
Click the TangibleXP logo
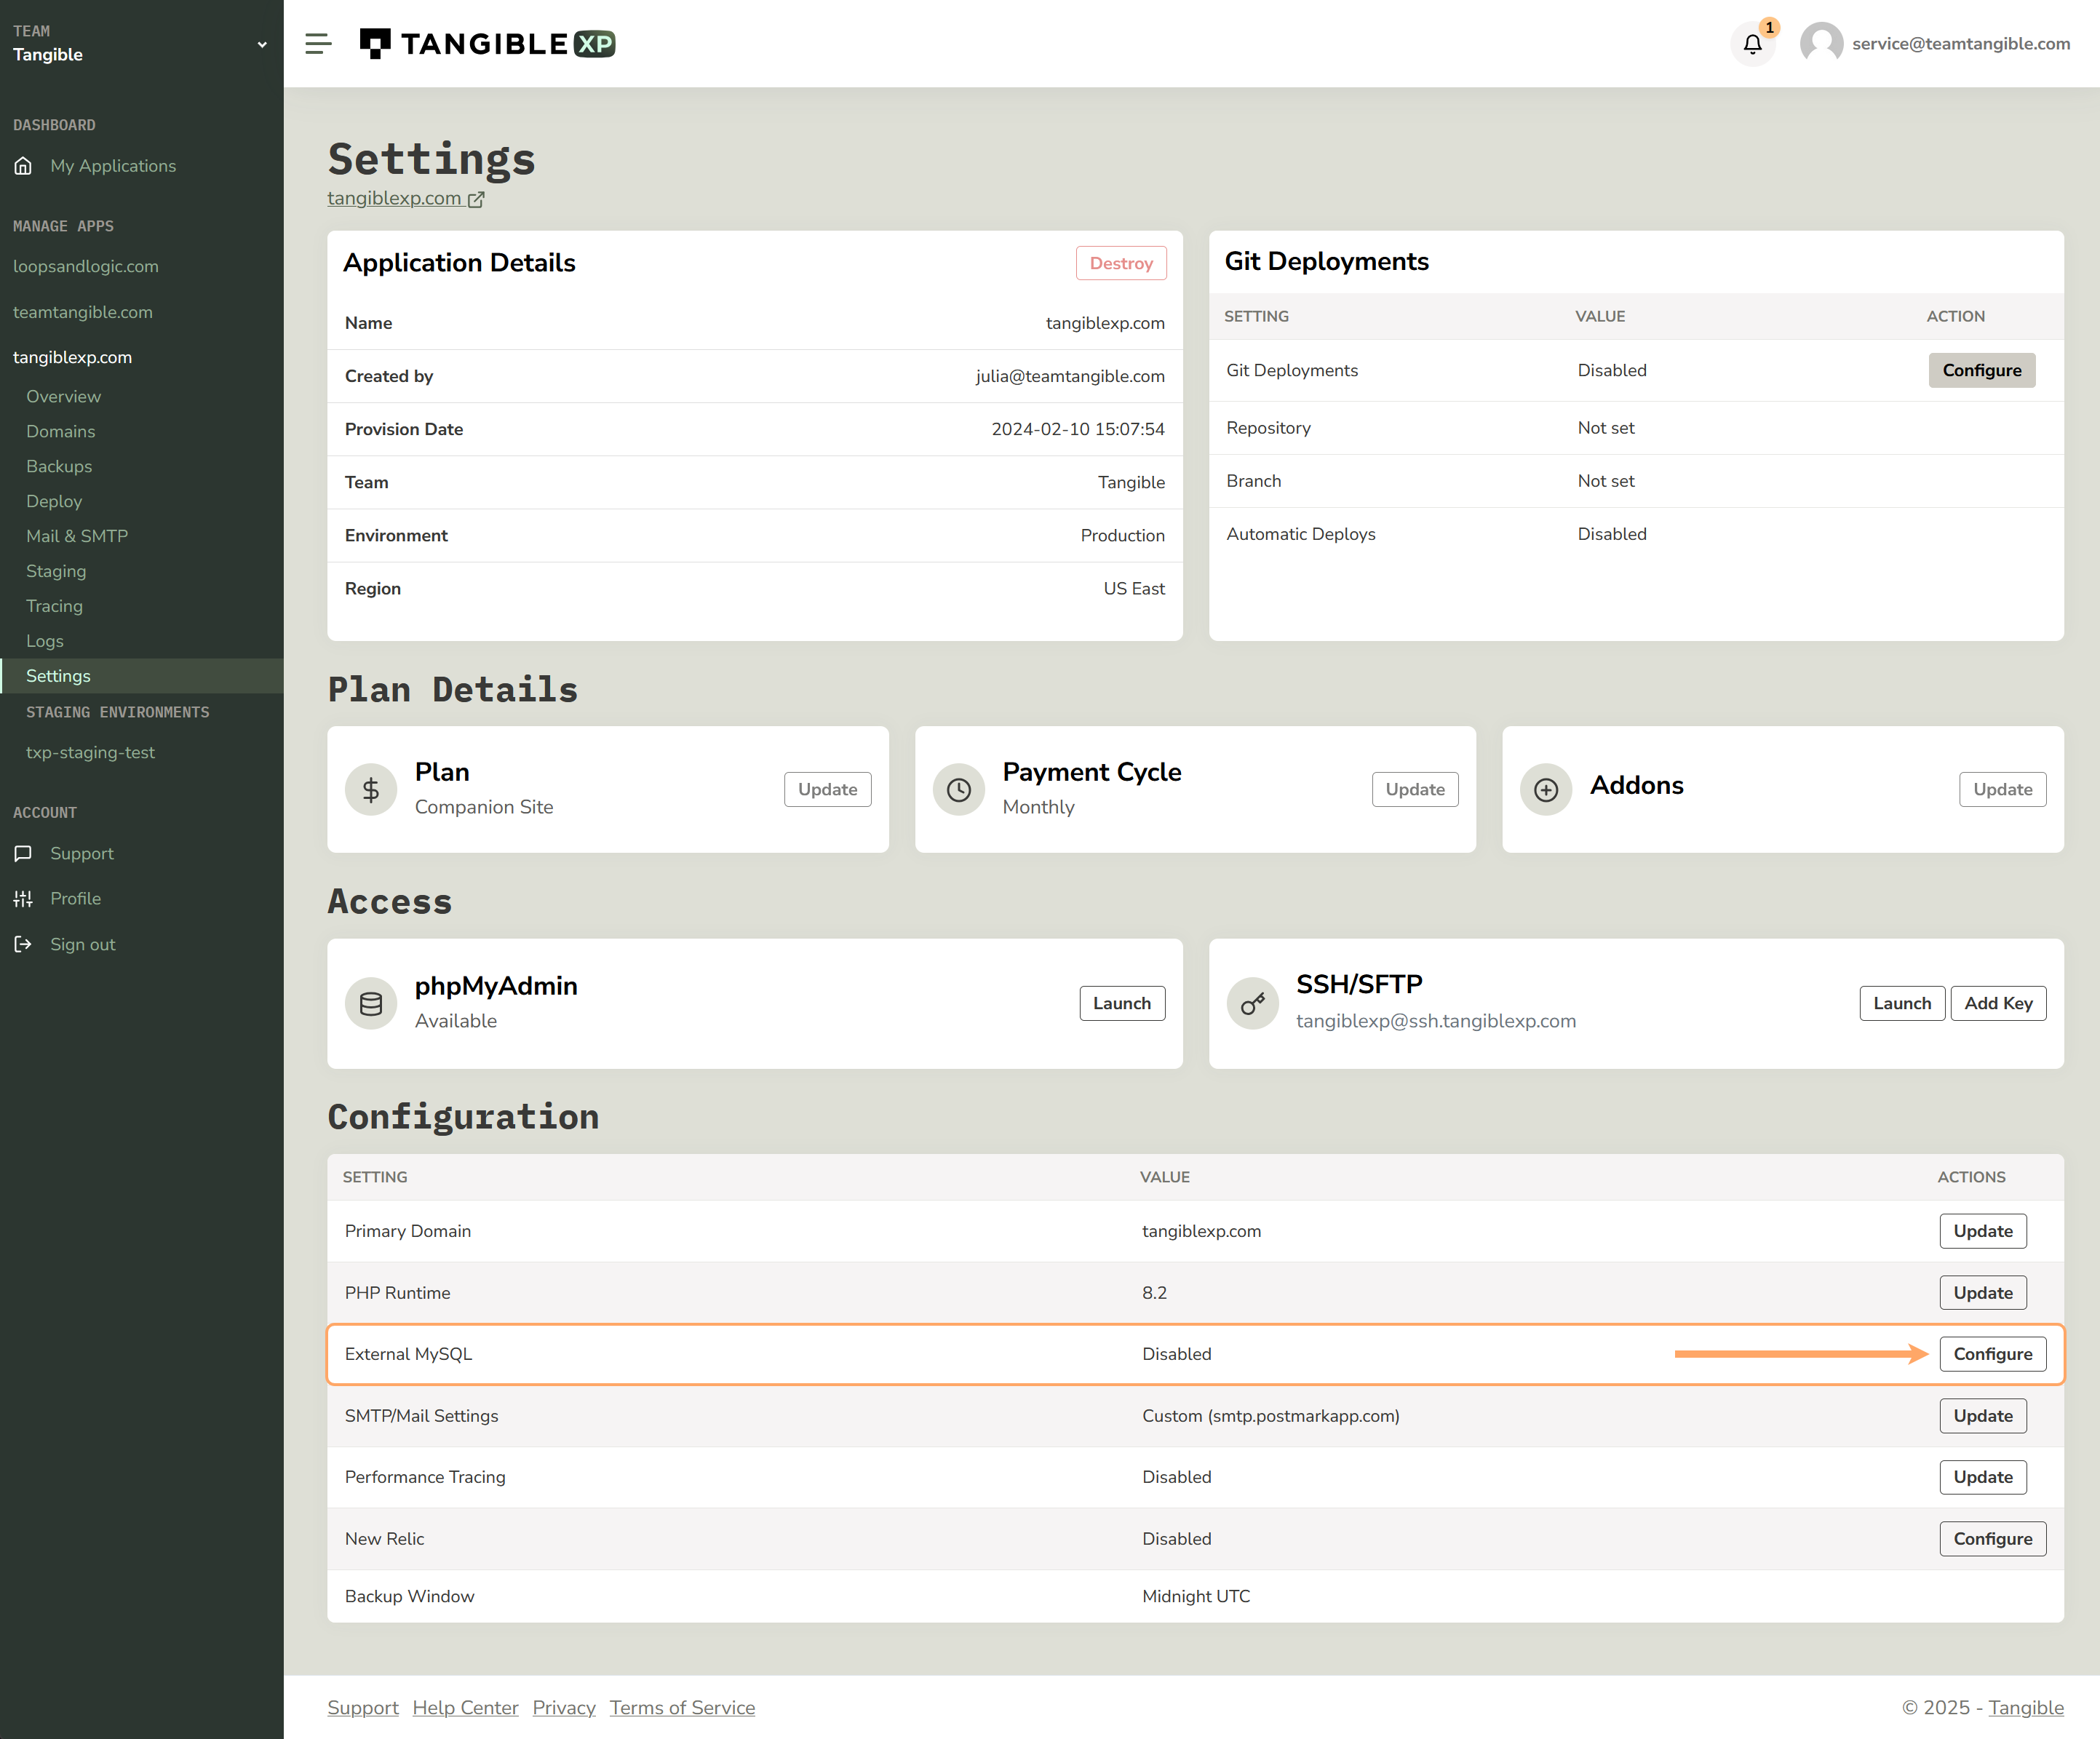pyautogui.click(x=487, y=44)
